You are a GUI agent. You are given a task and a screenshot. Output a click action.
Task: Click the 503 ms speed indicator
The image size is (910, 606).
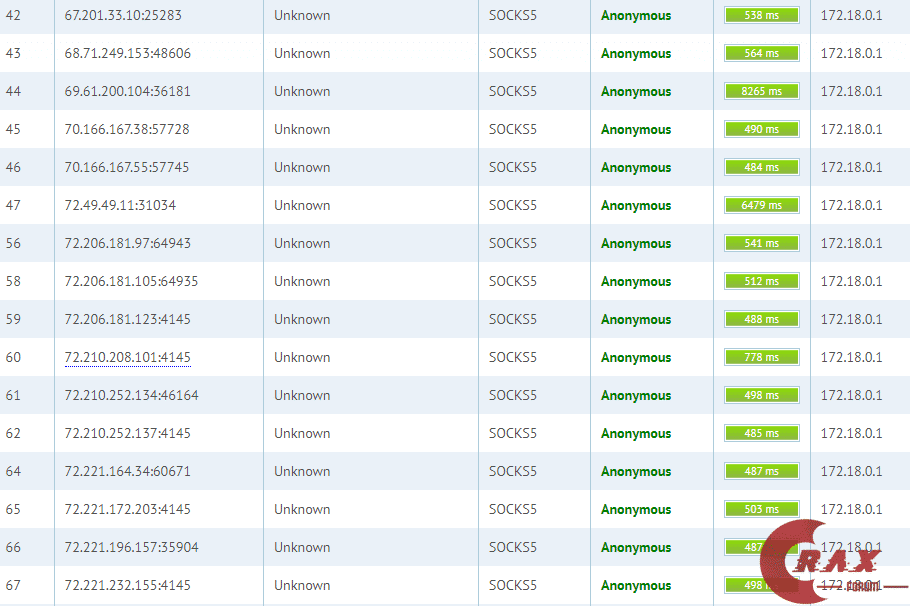point(762,509)
